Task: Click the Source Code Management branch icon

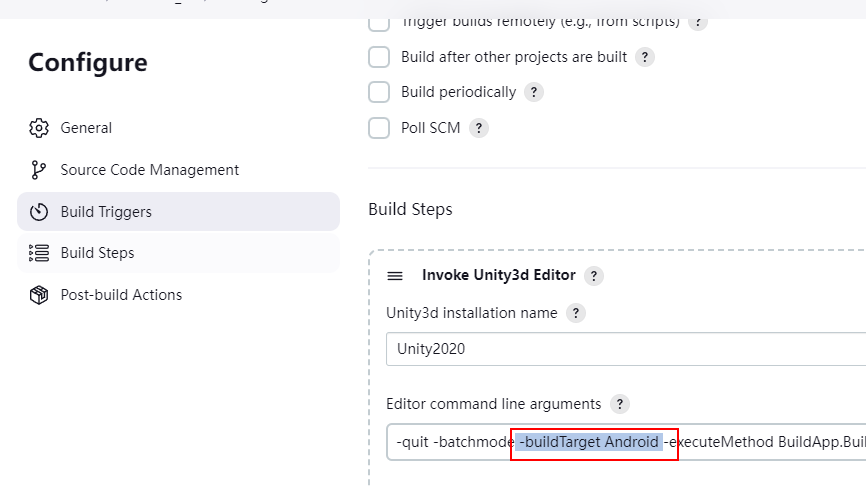Action: point(39,170)
